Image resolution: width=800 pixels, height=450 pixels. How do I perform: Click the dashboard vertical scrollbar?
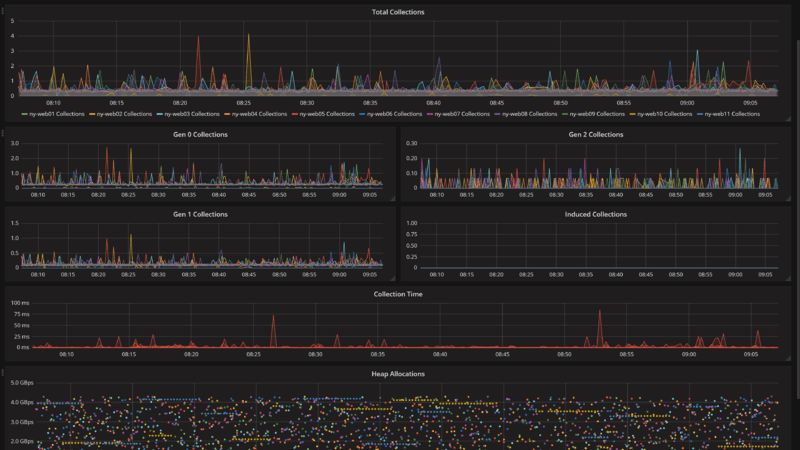pyautogui.click(x=797, y=219)
